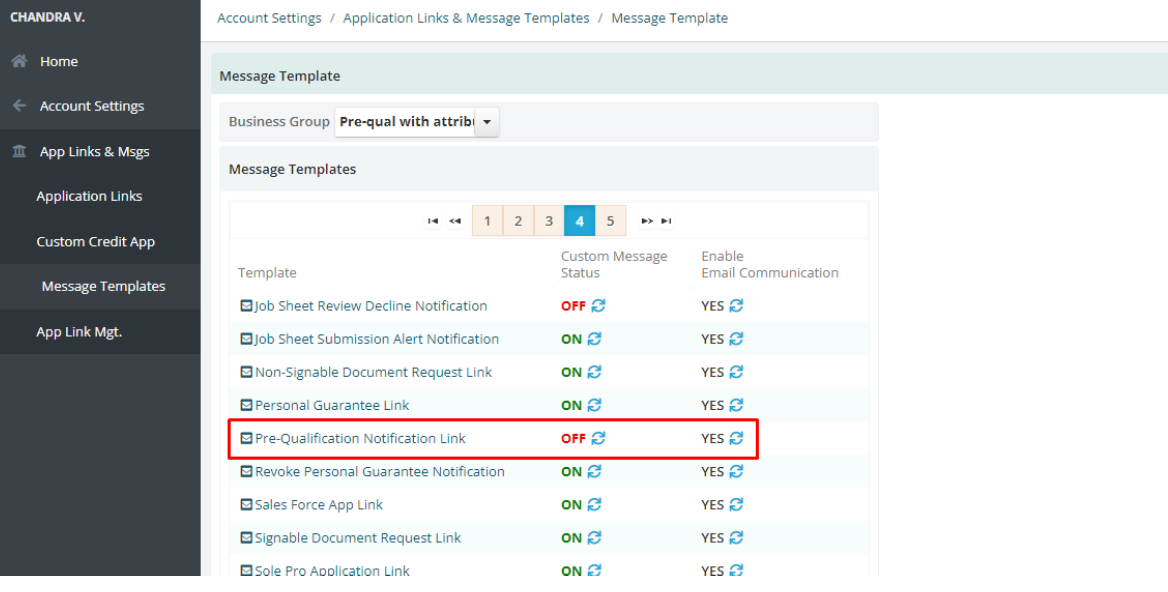Toggle email communication for Revoke Personal Guarantee Notification

736,471
